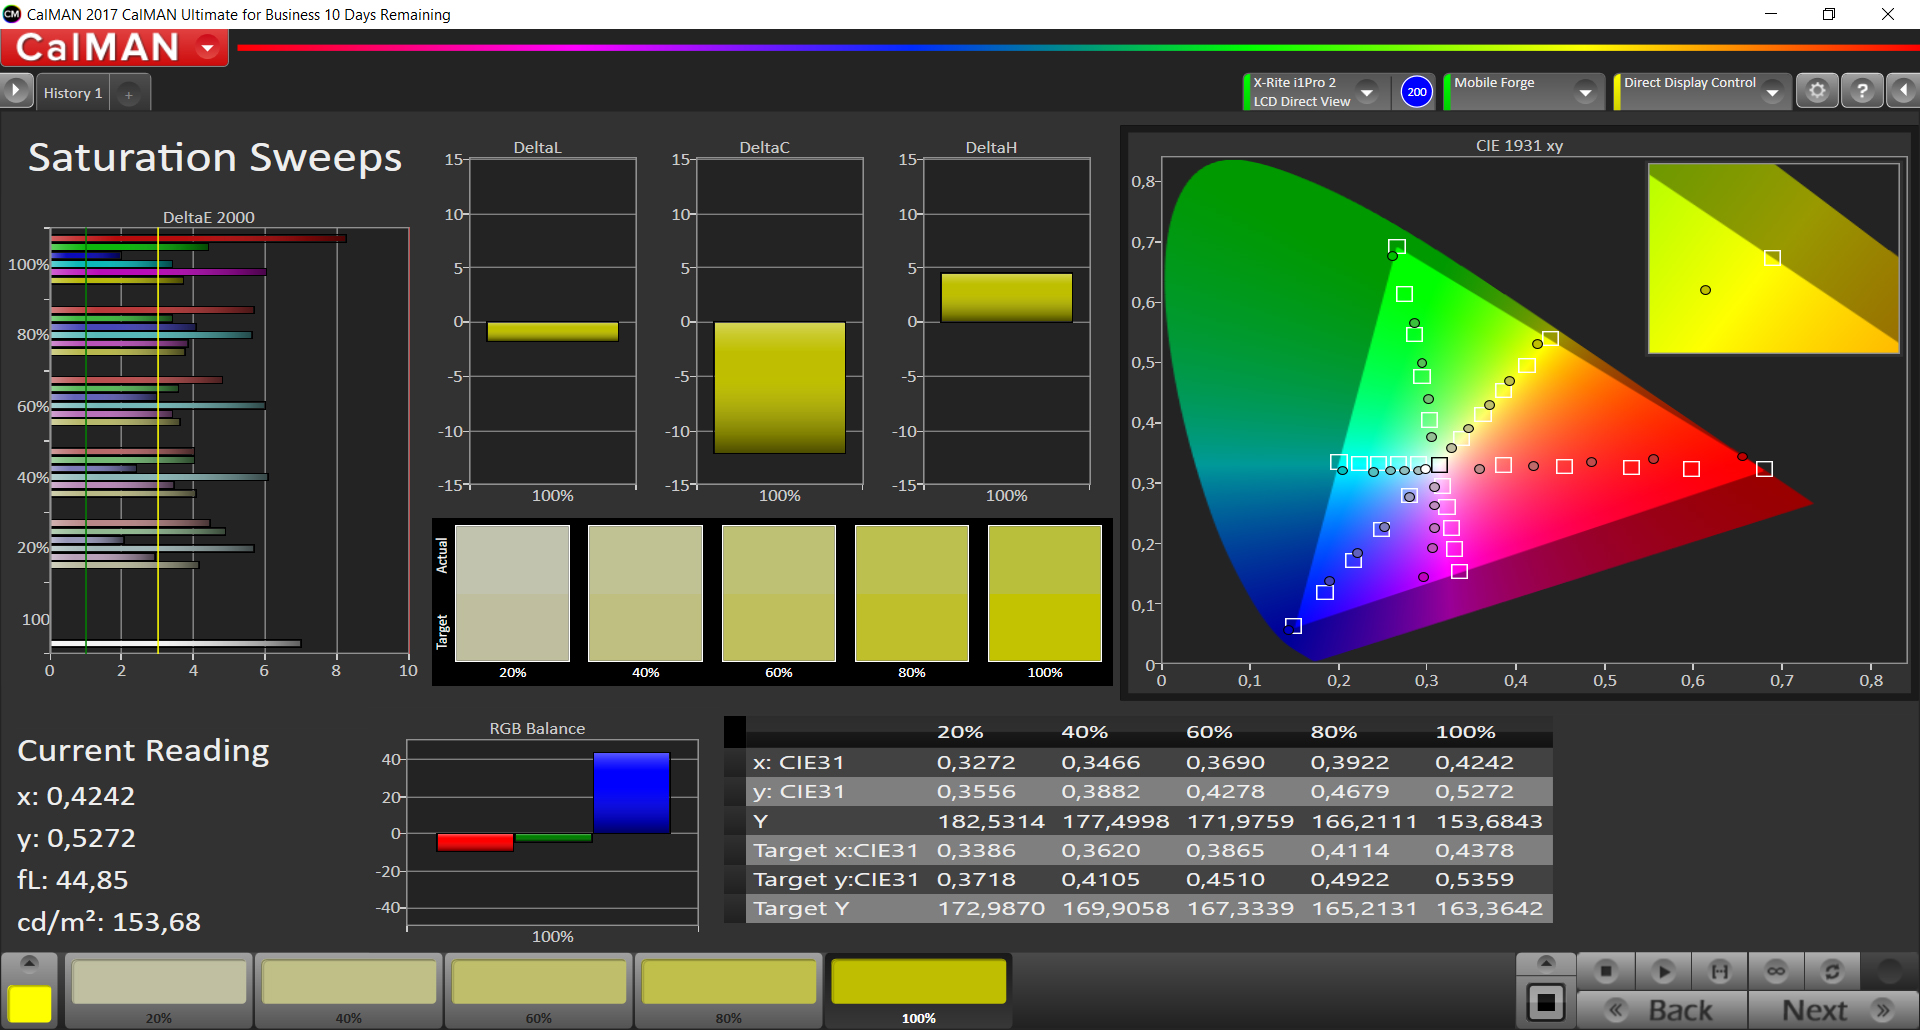Viewport: 1920px width, 1030px height.
Task: Start continuous reading with infinity icon
Action: pyautogui.click(x=1776, y=971)
